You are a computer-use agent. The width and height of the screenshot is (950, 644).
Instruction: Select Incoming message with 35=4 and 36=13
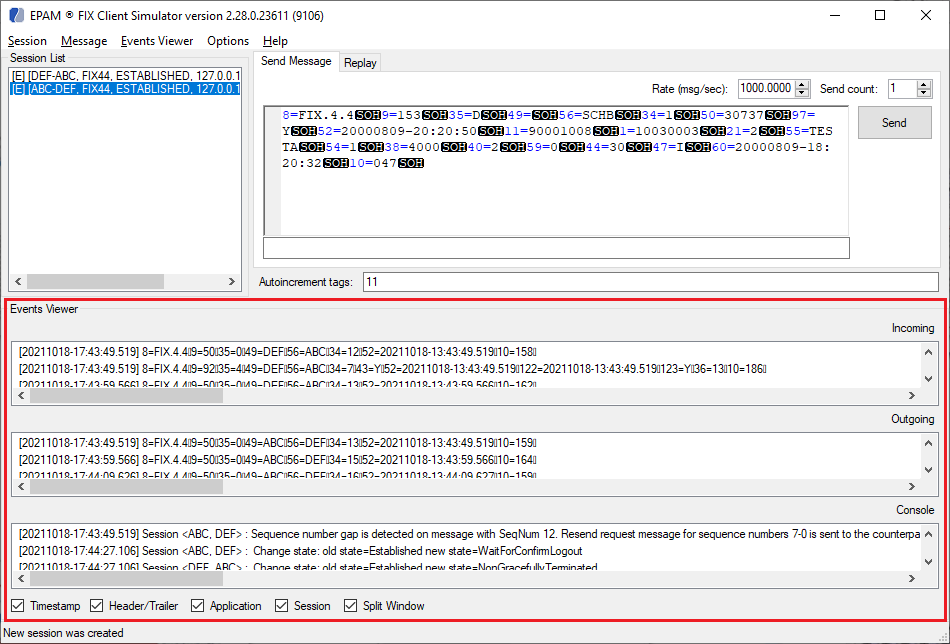[393, 369]
